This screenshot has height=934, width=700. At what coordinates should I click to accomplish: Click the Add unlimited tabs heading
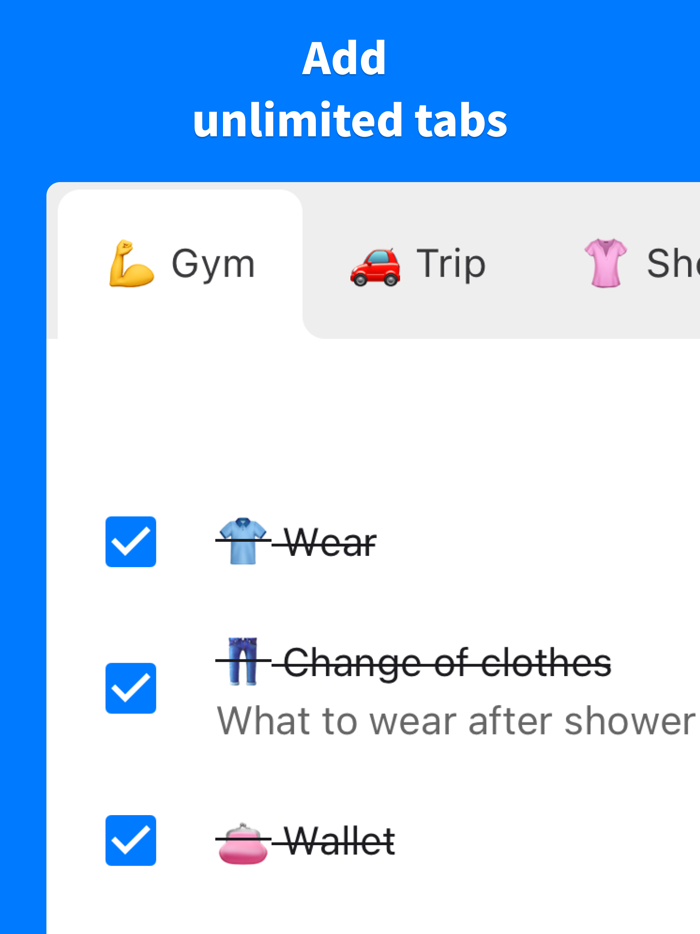(348, 90)
